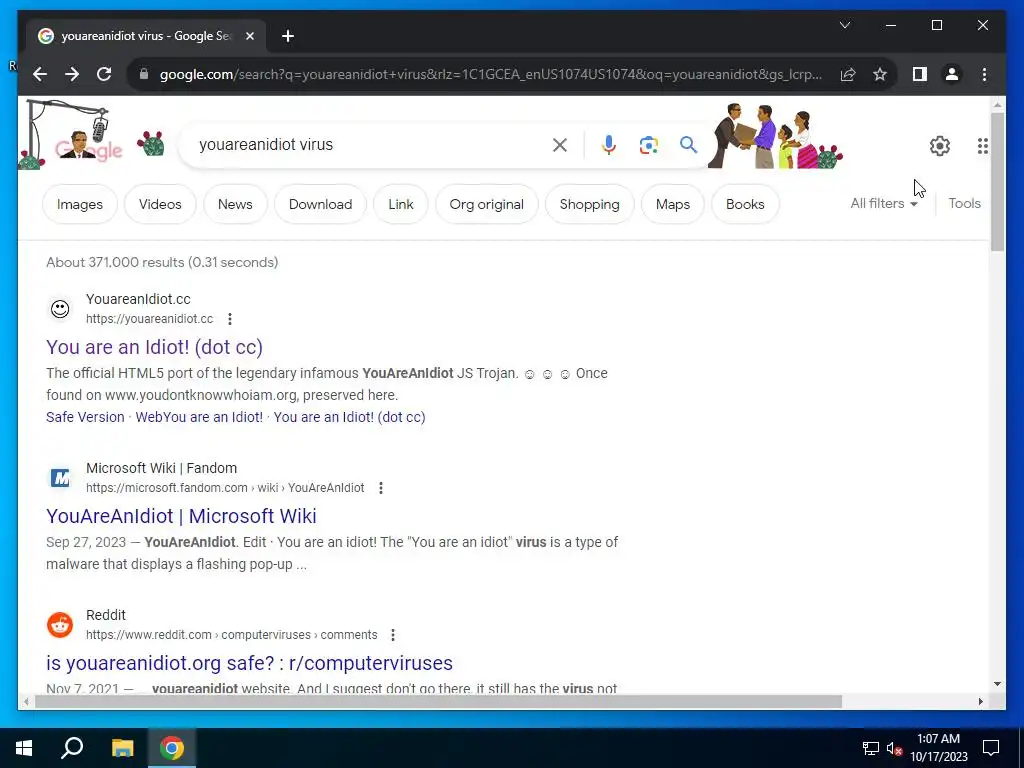Click the browser forward arrow

point(72,74)
